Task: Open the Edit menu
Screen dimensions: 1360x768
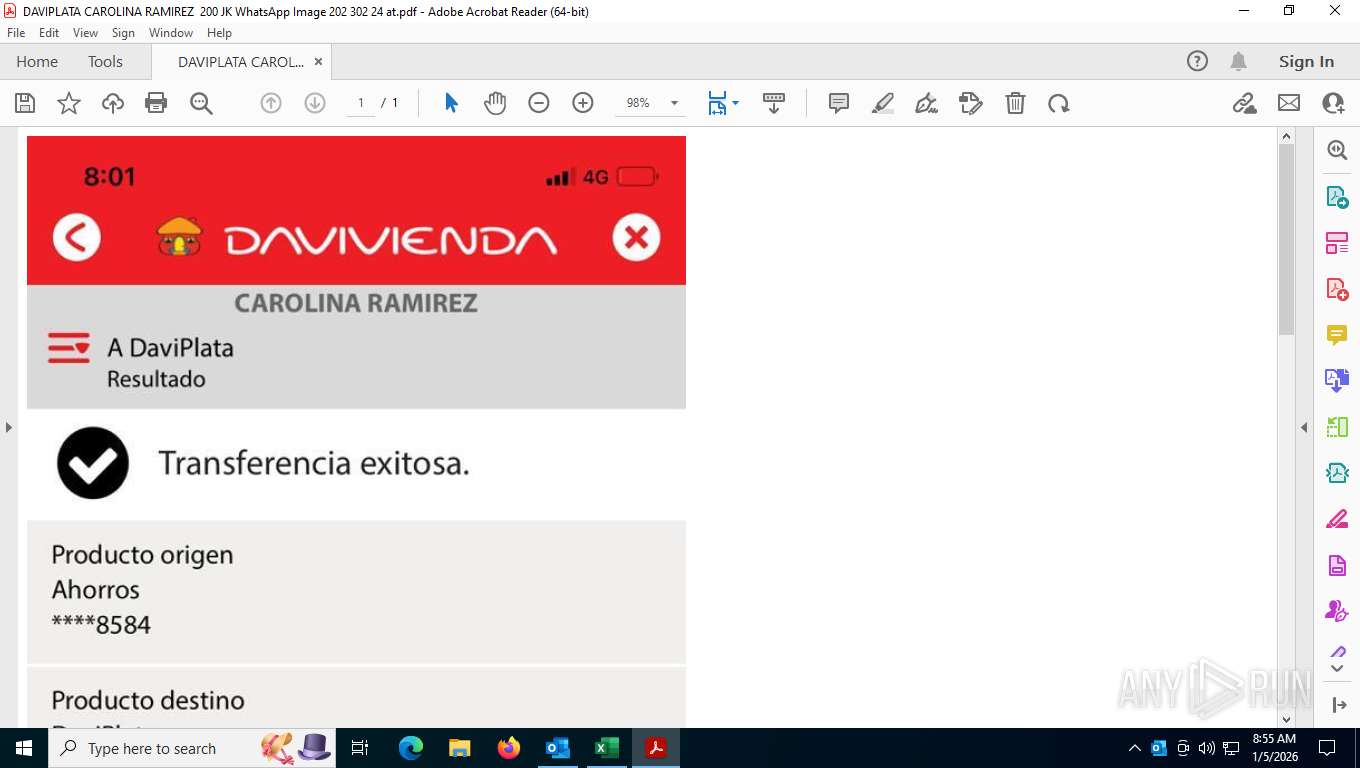Action: tap(49, 33)
